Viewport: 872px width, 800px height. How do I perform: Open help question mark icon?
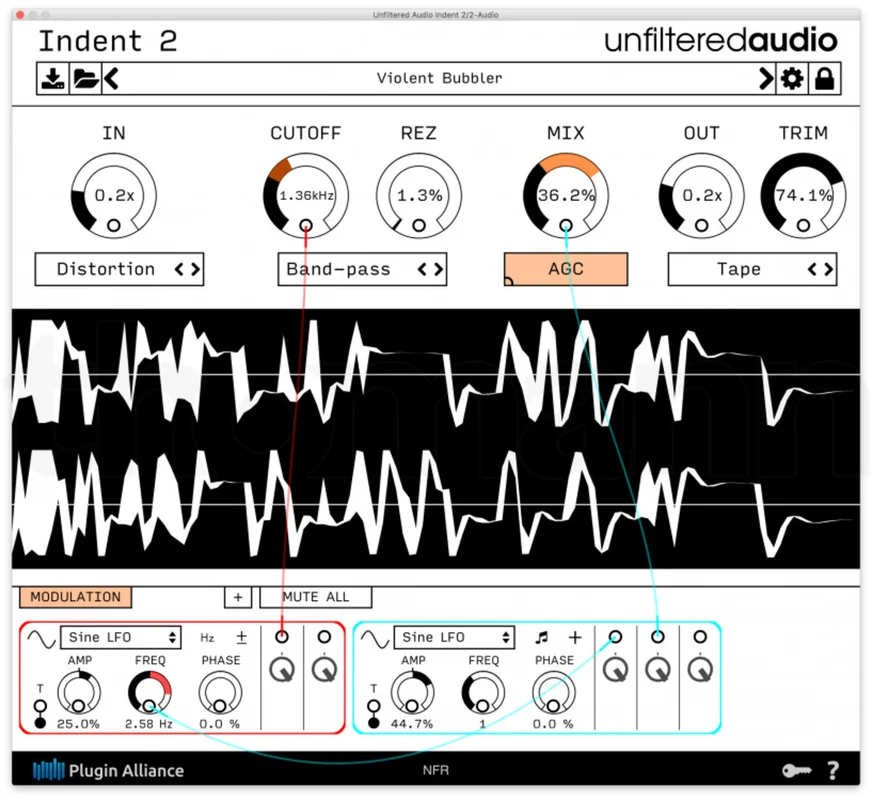pyautogui.click(x=833, y=771)
